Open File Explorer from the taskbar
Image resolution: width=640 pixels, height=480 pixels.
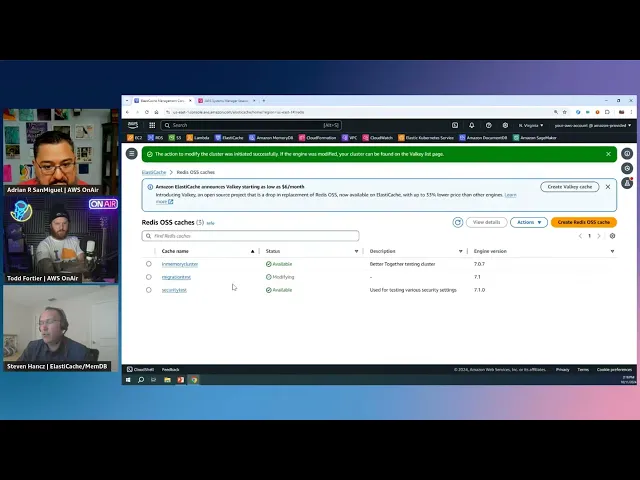(167, 380)
